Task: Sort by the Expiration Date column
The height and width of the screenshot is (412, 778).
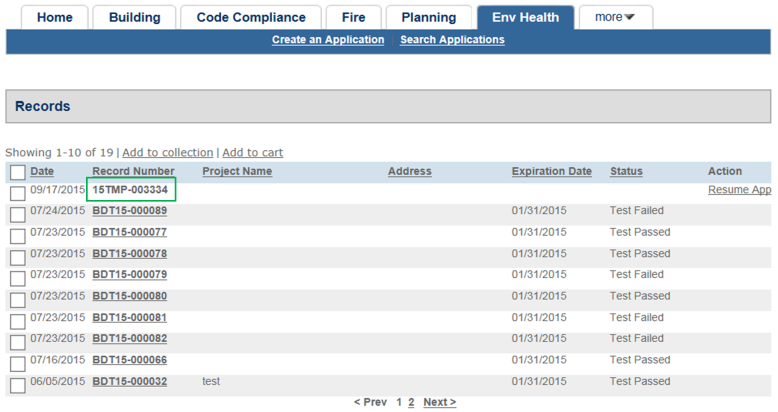Action: point(551,172)
